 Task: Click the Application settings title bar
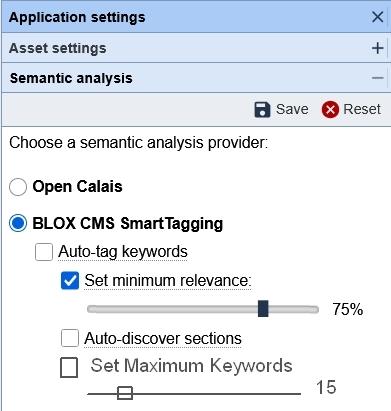195,17
